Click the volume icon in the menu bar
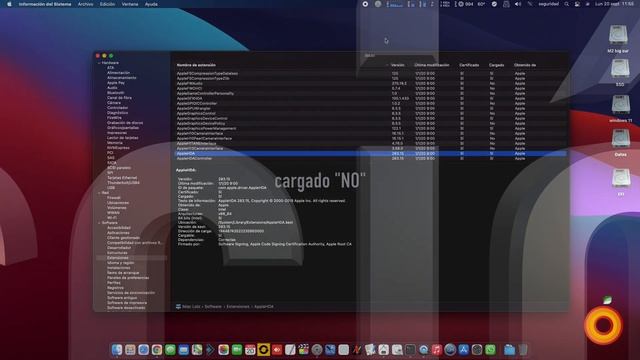 [518, 4]
